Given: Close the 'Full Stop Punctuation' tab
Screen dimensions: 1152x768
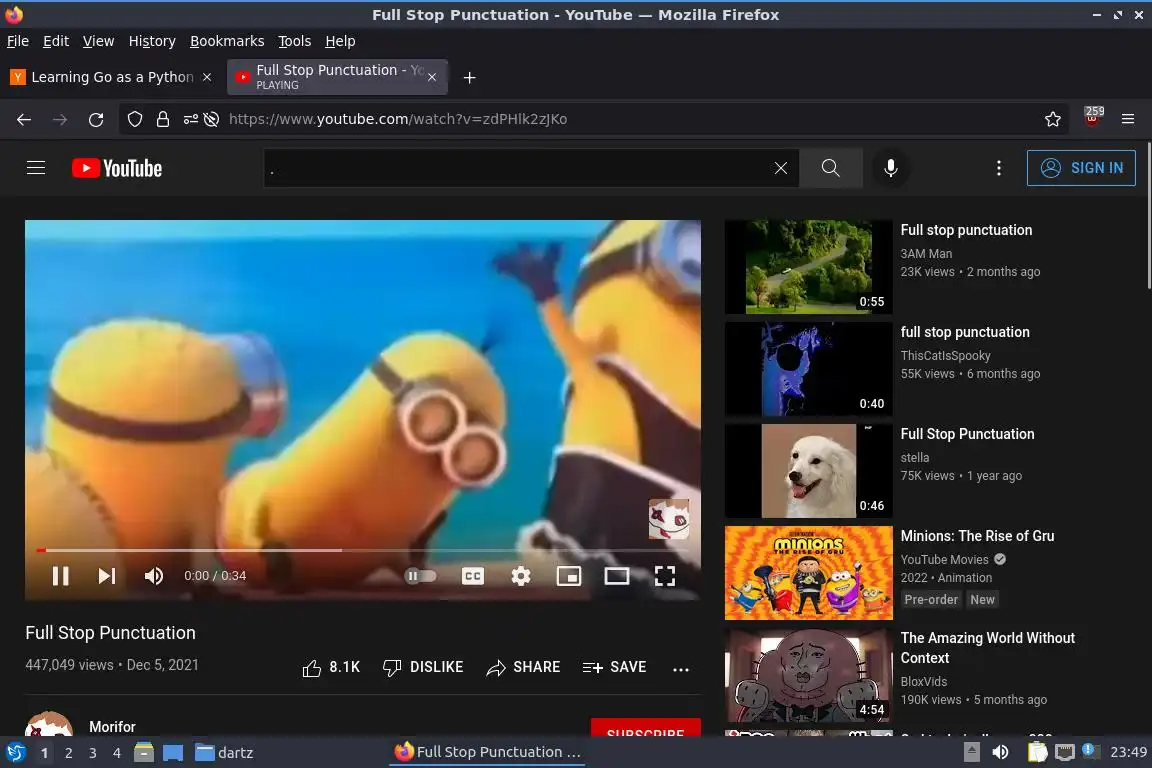Looking at the screenshot, I should coord(432,77).
